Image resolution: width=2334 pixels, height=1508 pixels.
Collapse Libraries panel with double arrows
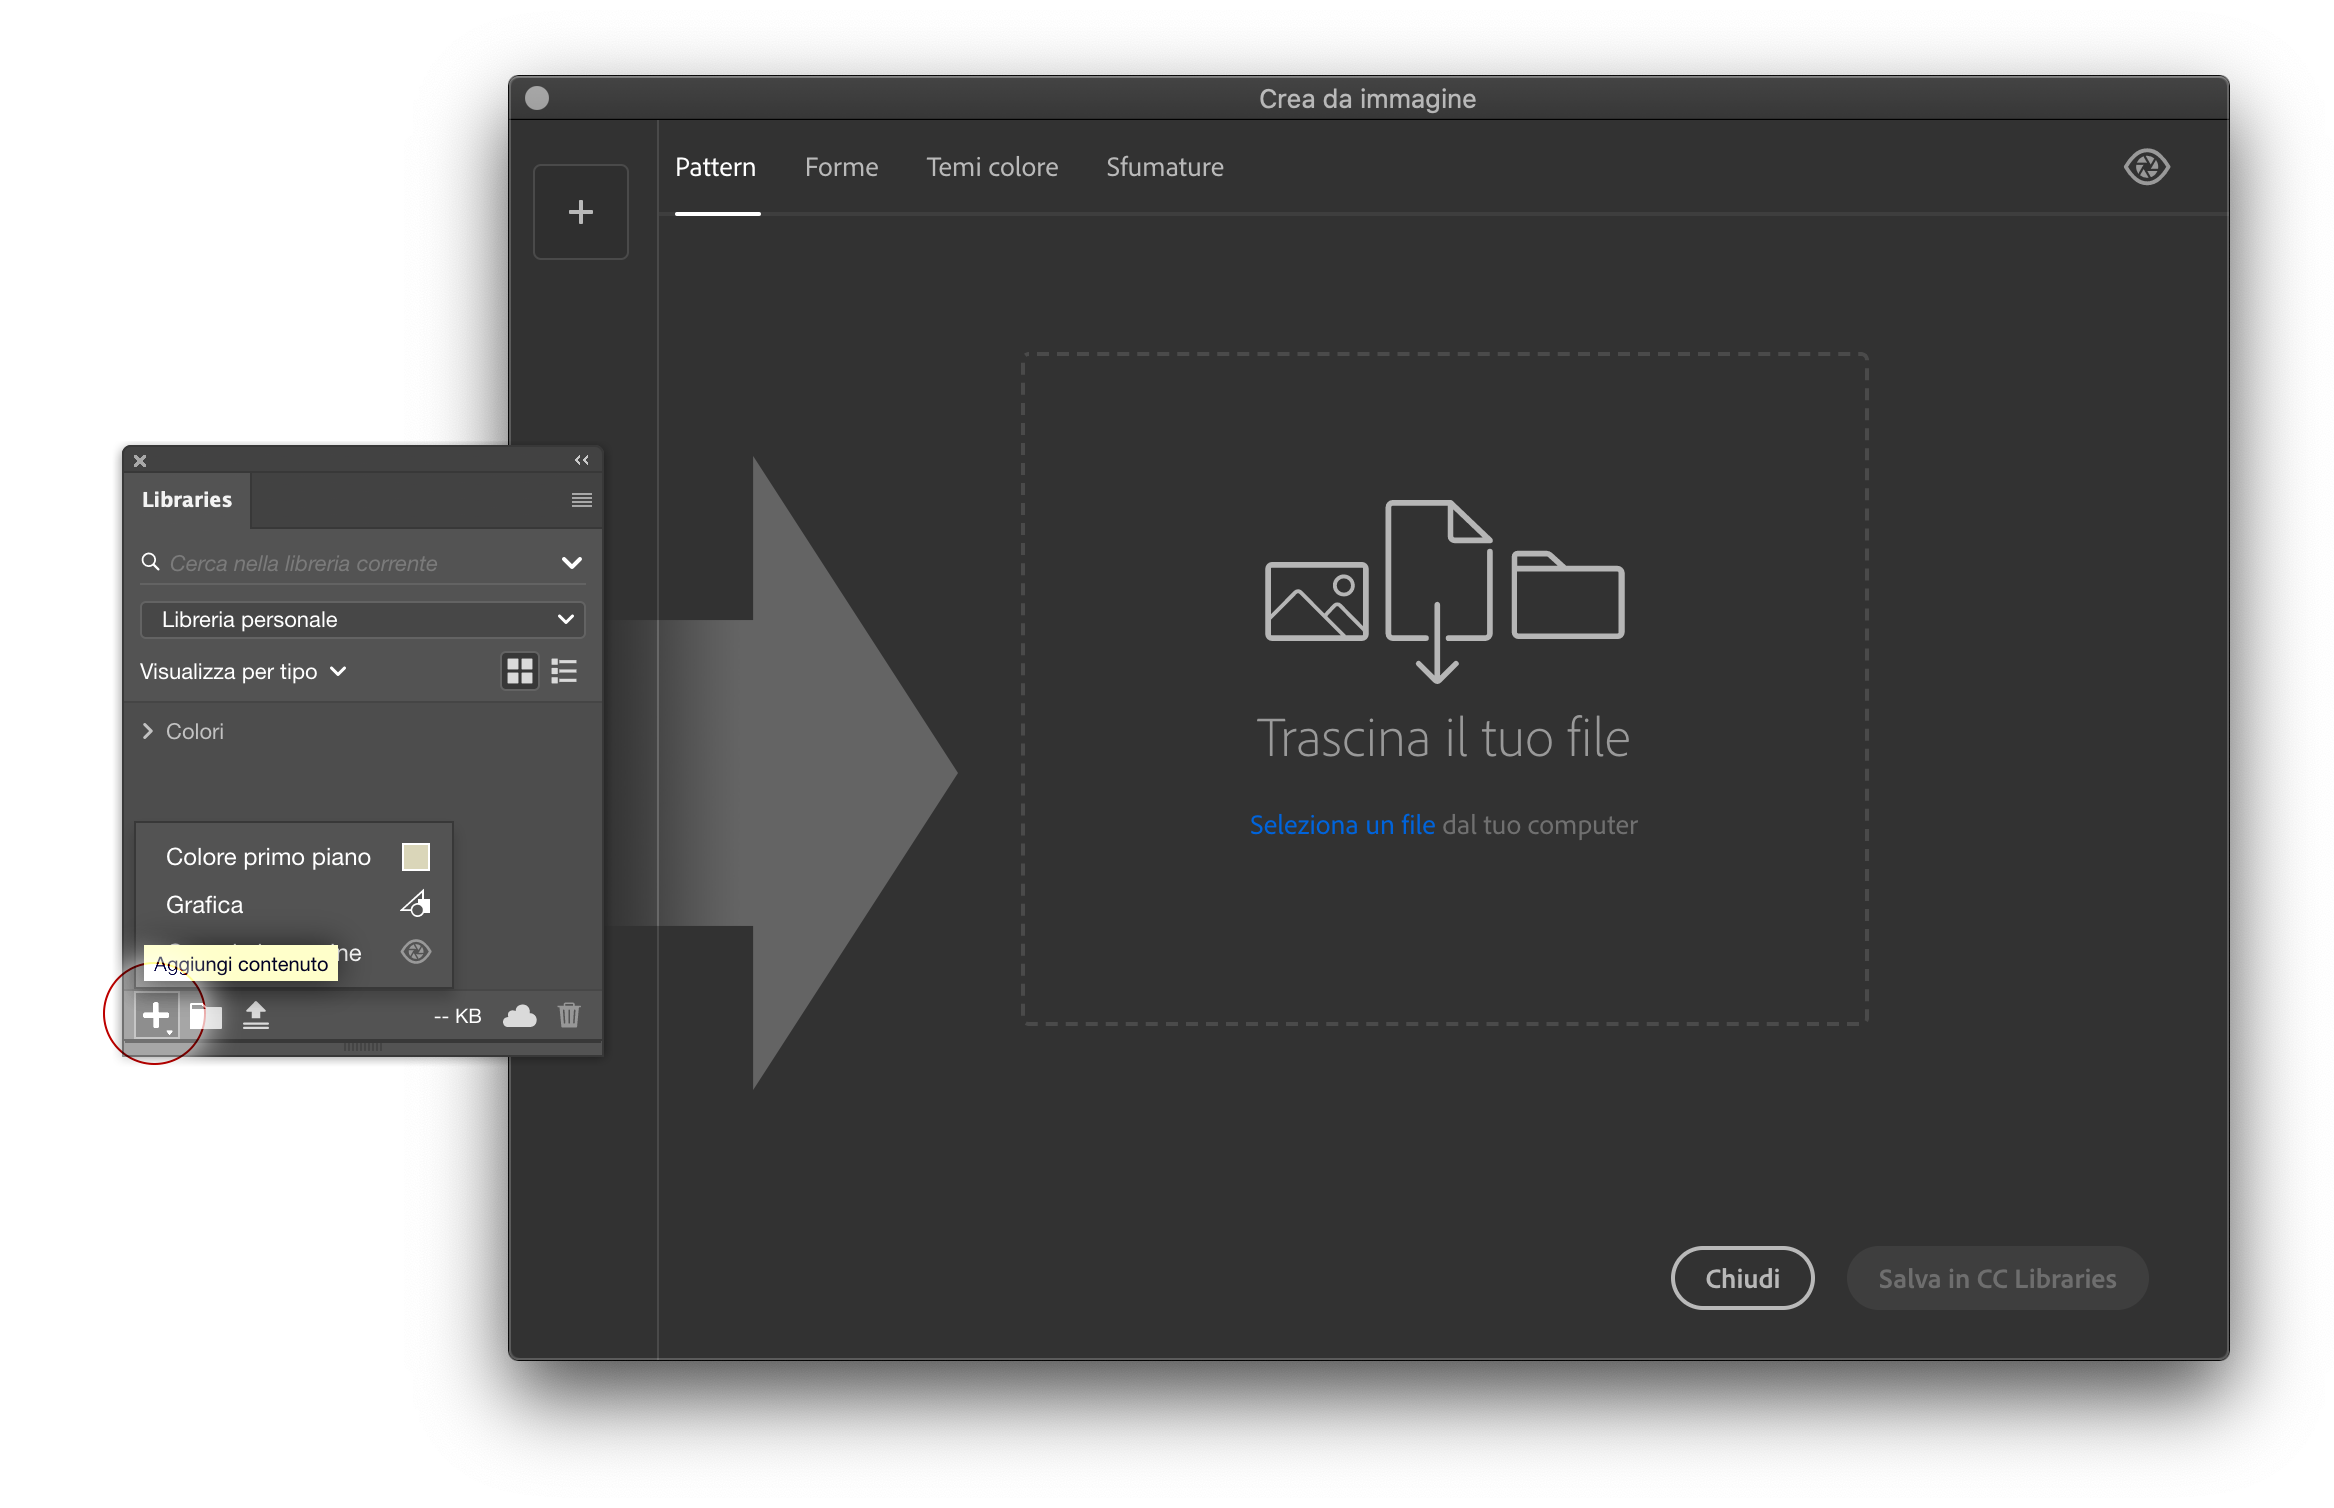581,460
